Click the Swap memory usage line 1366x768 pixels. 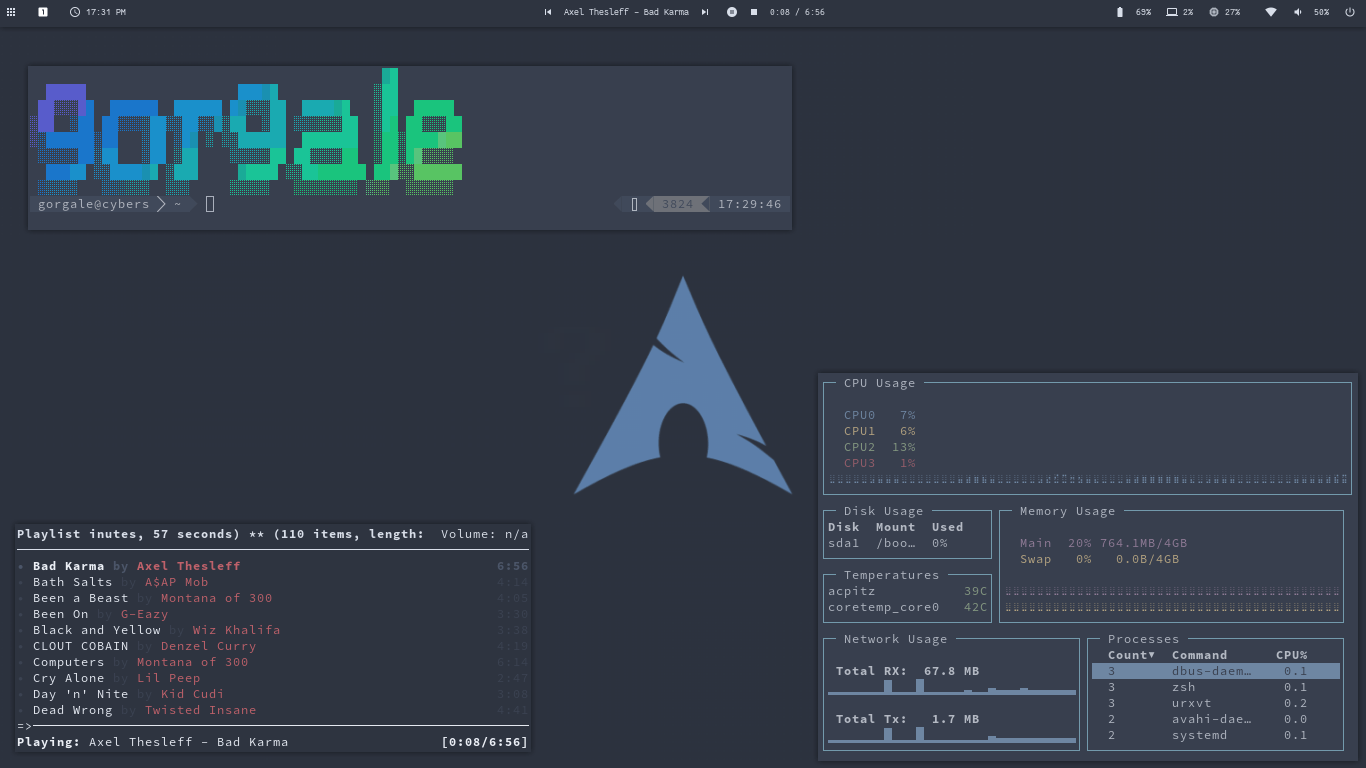tap(1099, 559)
